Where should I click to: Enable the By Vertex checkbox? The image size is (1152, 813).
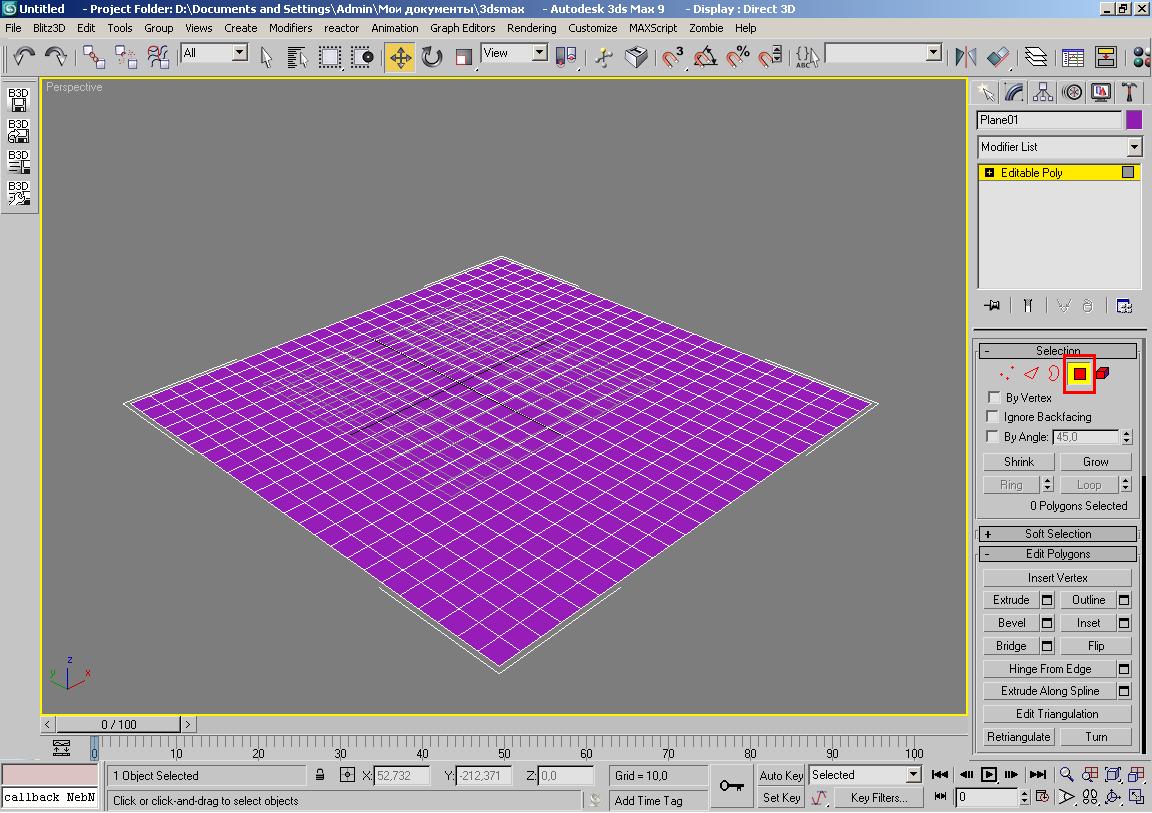(993, 398)
